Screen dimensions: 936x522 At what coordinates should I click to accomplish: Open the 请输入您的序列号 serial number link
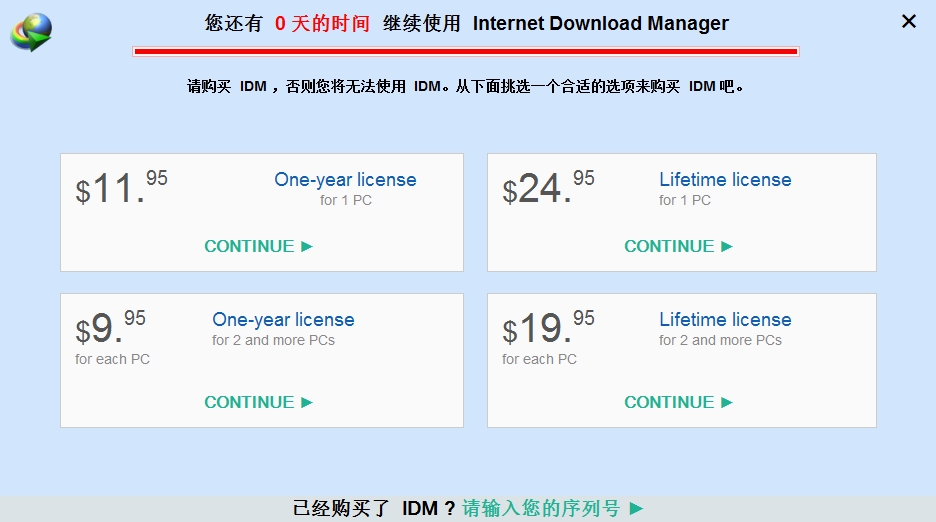pyautogui.click(x=541, y=508)
